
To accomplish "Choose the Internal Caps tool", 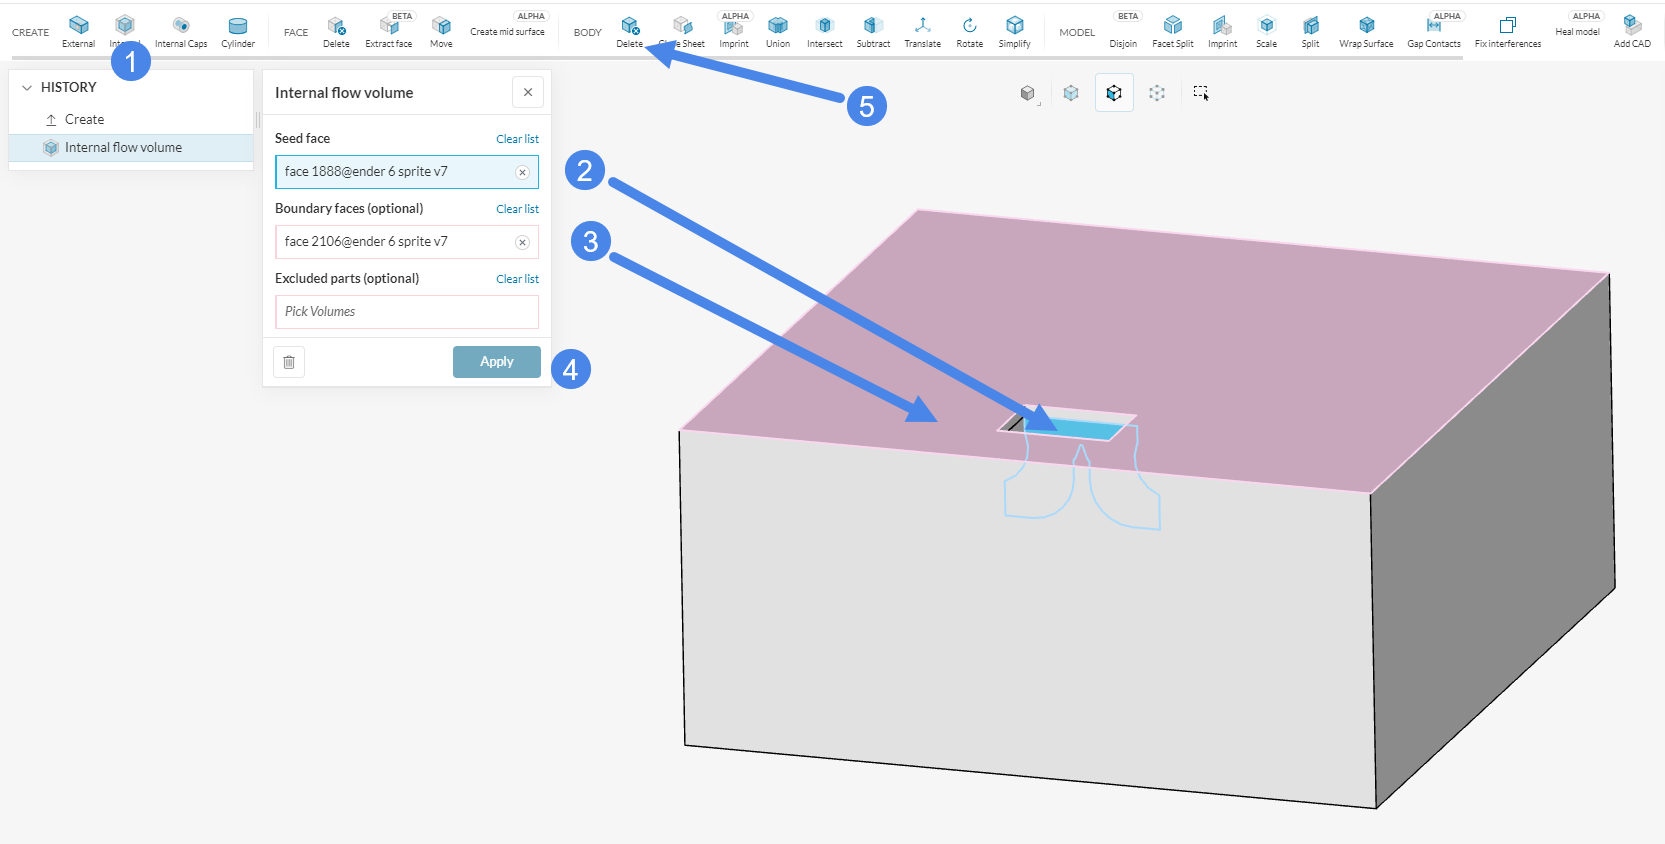I will 181,31.
